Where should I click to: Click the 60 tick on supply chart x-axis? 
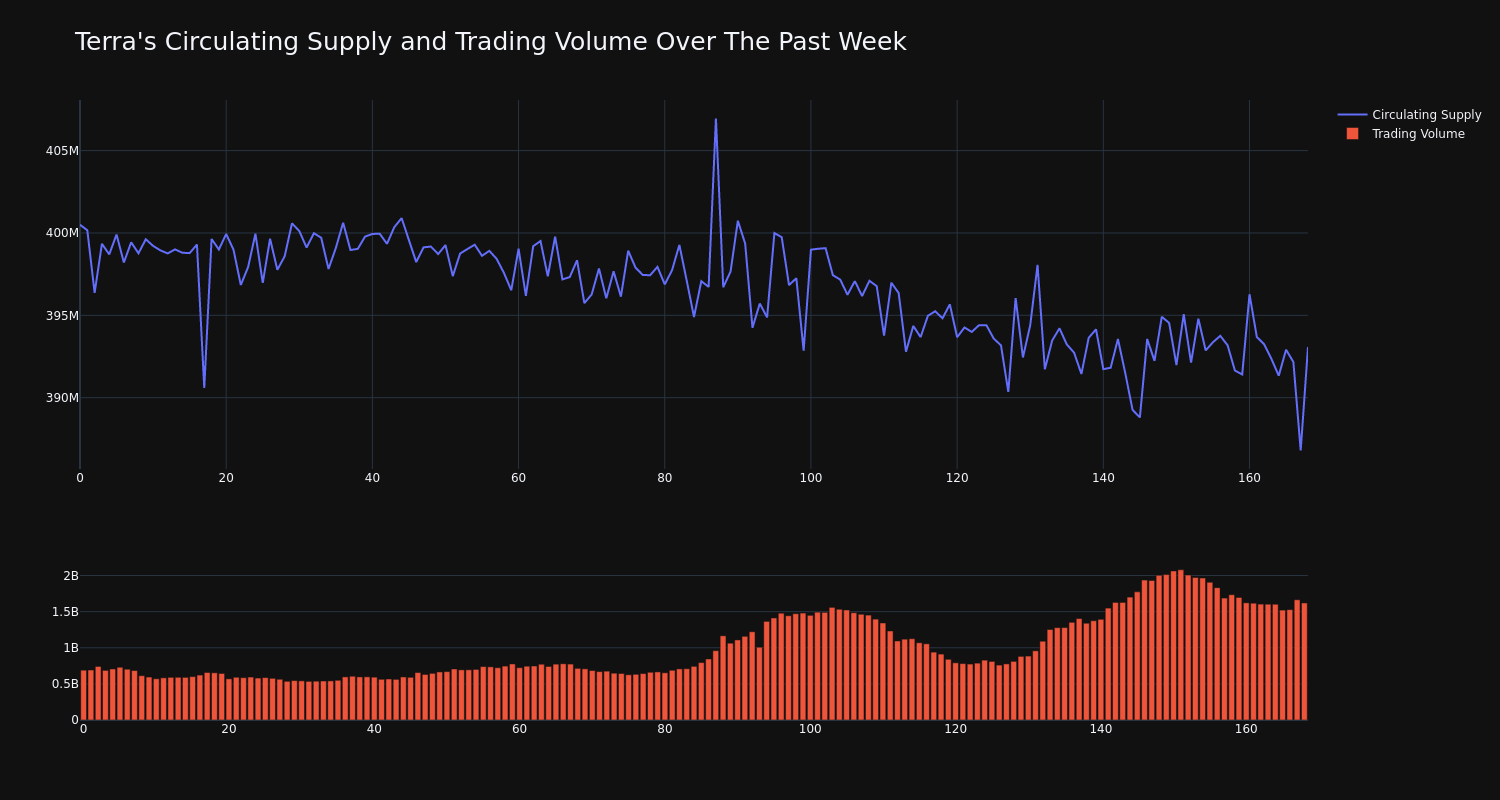coord(518,478)
